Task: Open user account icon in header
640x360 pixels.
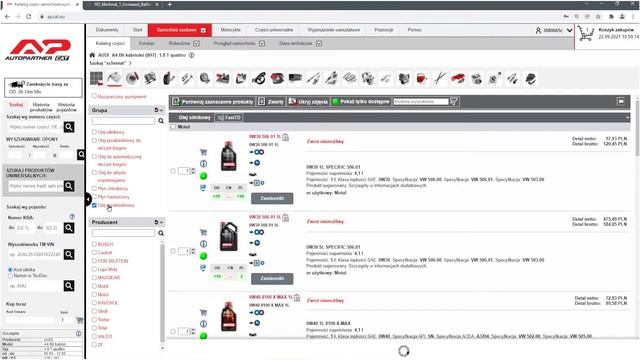Action: tap(538, 30)
